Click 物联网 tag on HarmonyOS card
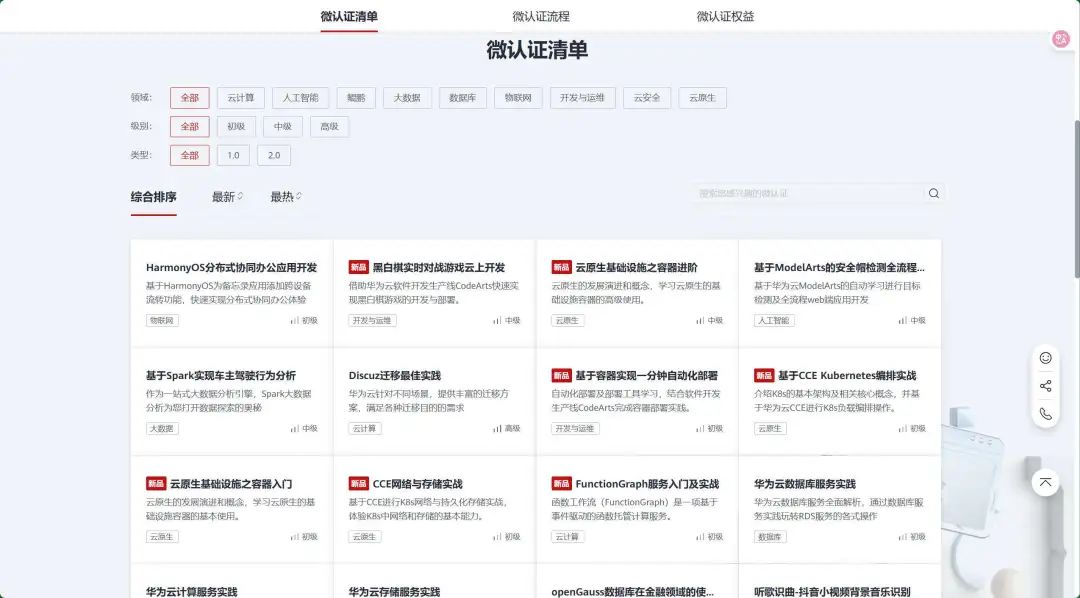This screenshot has width=1080, height=598. [162, 320]
